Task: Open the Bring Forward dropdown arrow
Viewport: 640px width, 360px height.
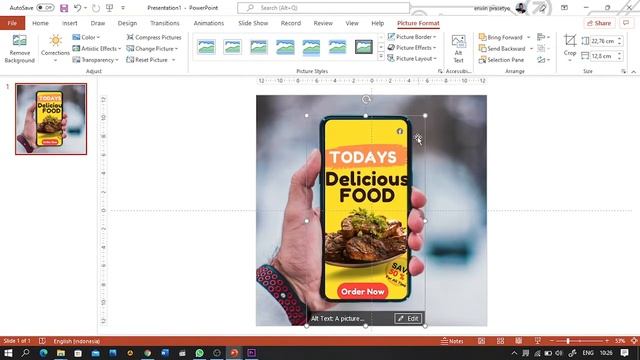Action: click(x=529, y=37)
